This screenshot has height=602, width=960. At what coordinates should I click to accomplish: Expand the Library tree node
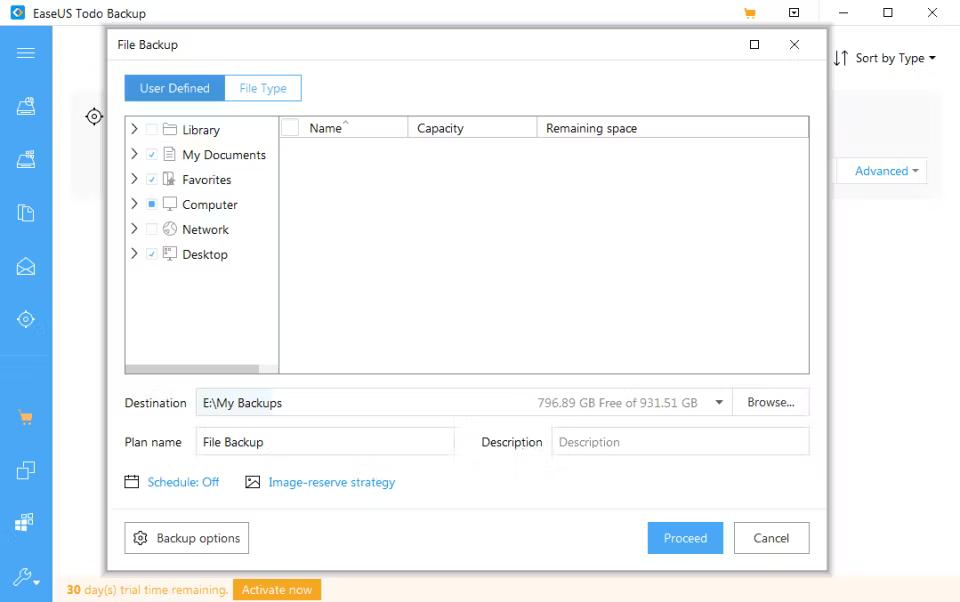point(134,129)
